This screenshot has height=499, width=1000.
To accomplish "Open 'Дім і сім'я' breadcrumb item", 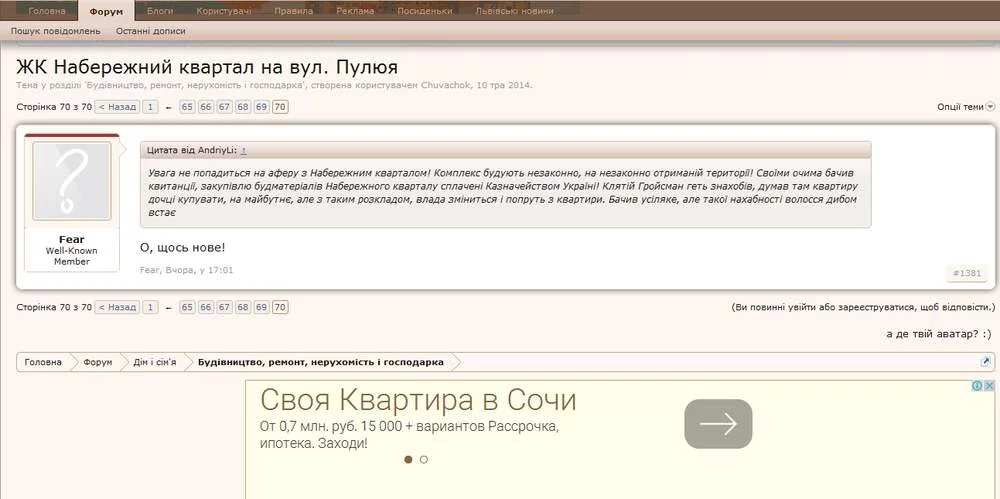I will 155,362.
